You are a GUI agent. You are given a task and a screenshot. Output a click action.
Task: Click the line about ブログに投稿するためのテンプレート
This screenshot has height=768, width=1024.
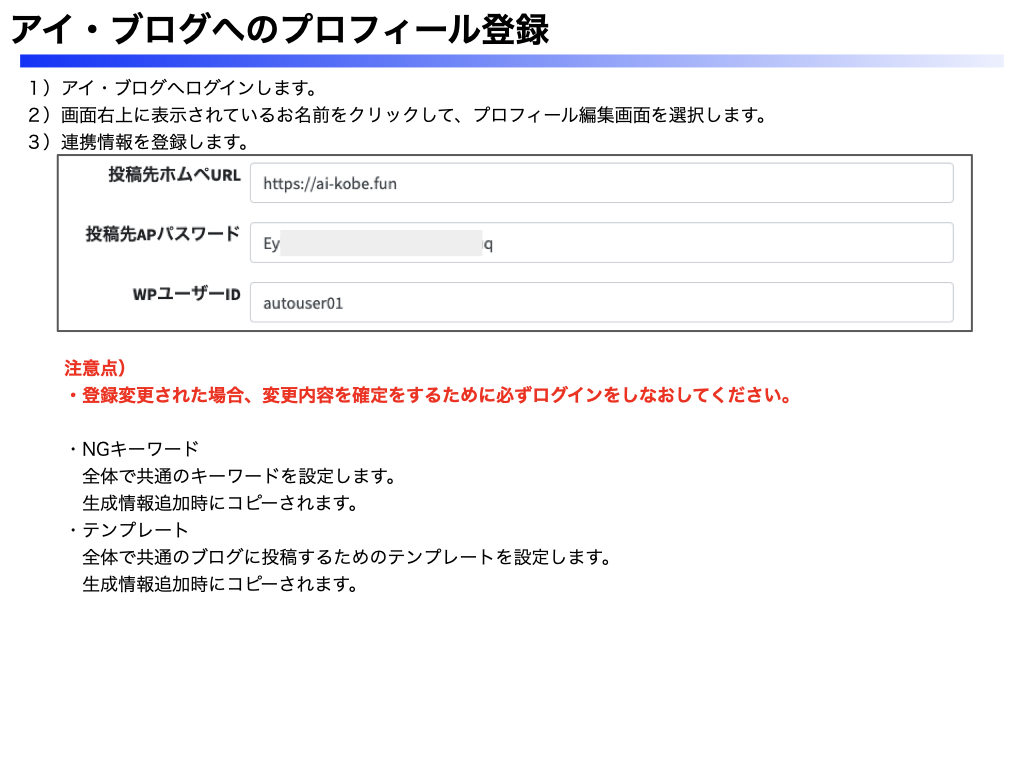point(346,557)
